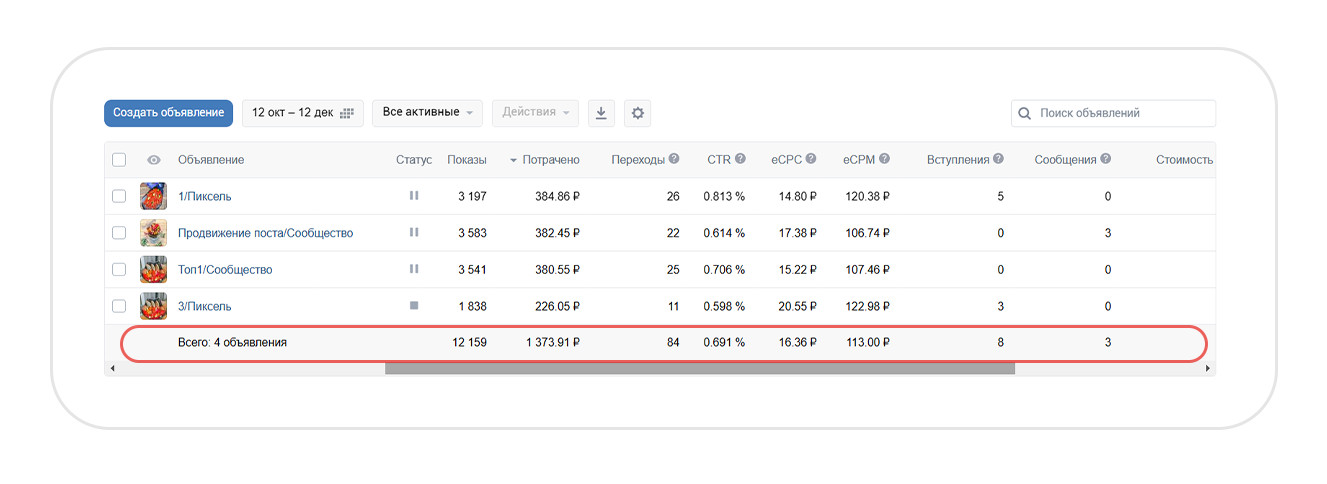Open the date range picker 12 окт – 12 дек
This screenshot has width=1327, height=484.
(x=302, y=113)
